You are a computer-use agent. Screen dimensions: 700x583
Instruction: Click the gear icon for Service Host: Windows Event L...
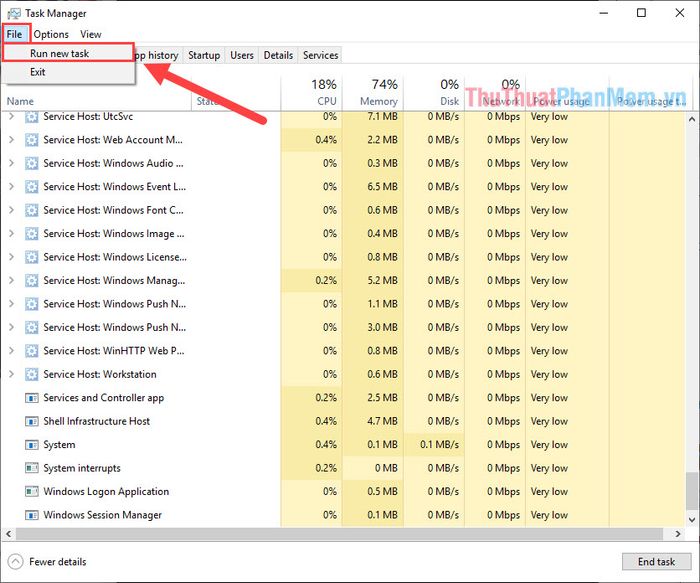click(x=31, y=187)
